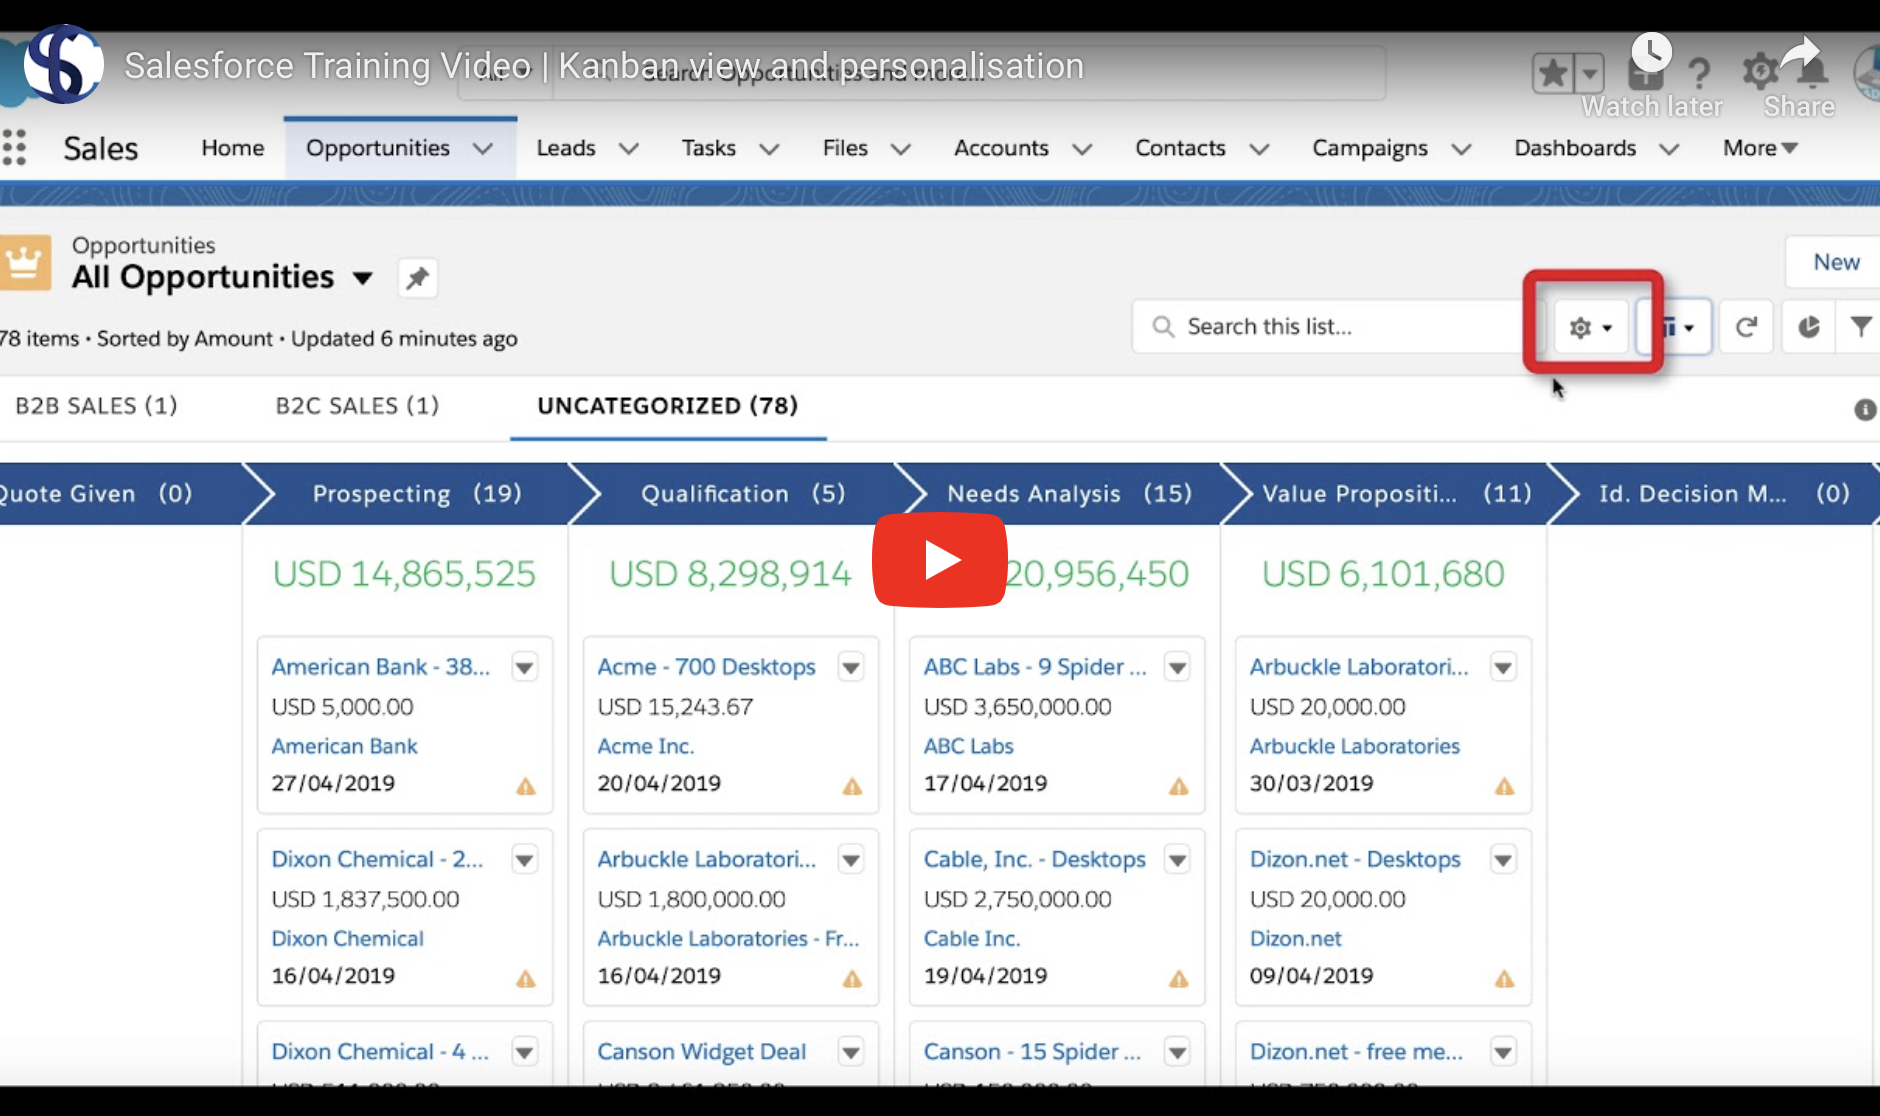Click warning icon on Acme 700 Desktops card
The height and width of the screenshot is (1116, 1880).
coord(852,787)
